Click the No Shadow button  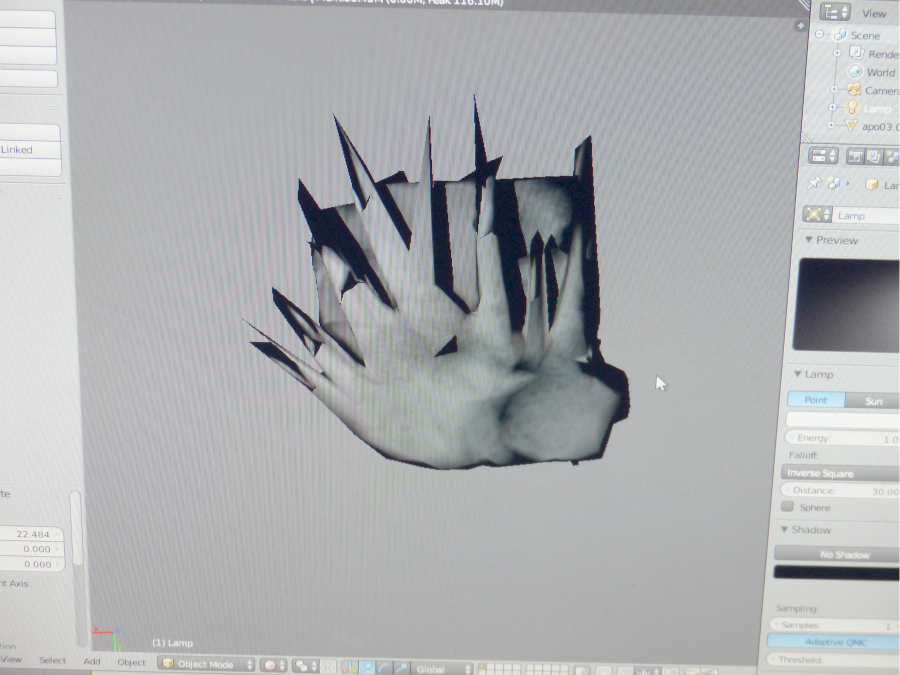tap(837, 554)
